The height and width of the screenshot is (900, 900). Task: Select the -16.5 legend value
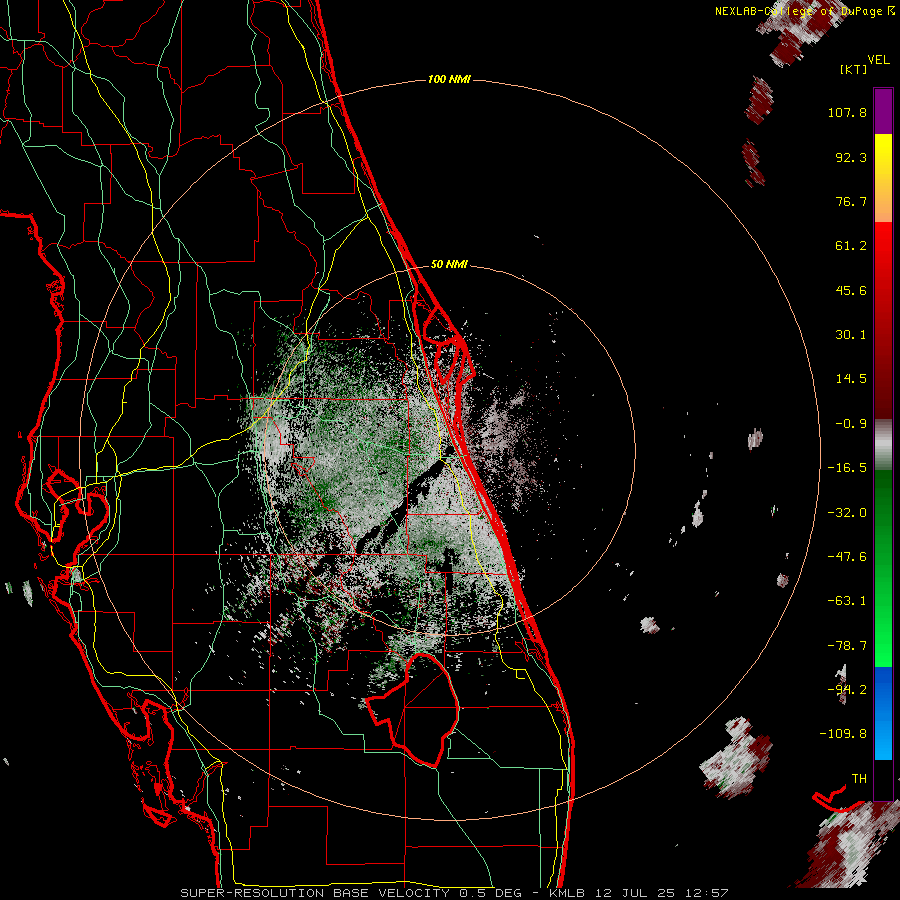click(847, 468)
